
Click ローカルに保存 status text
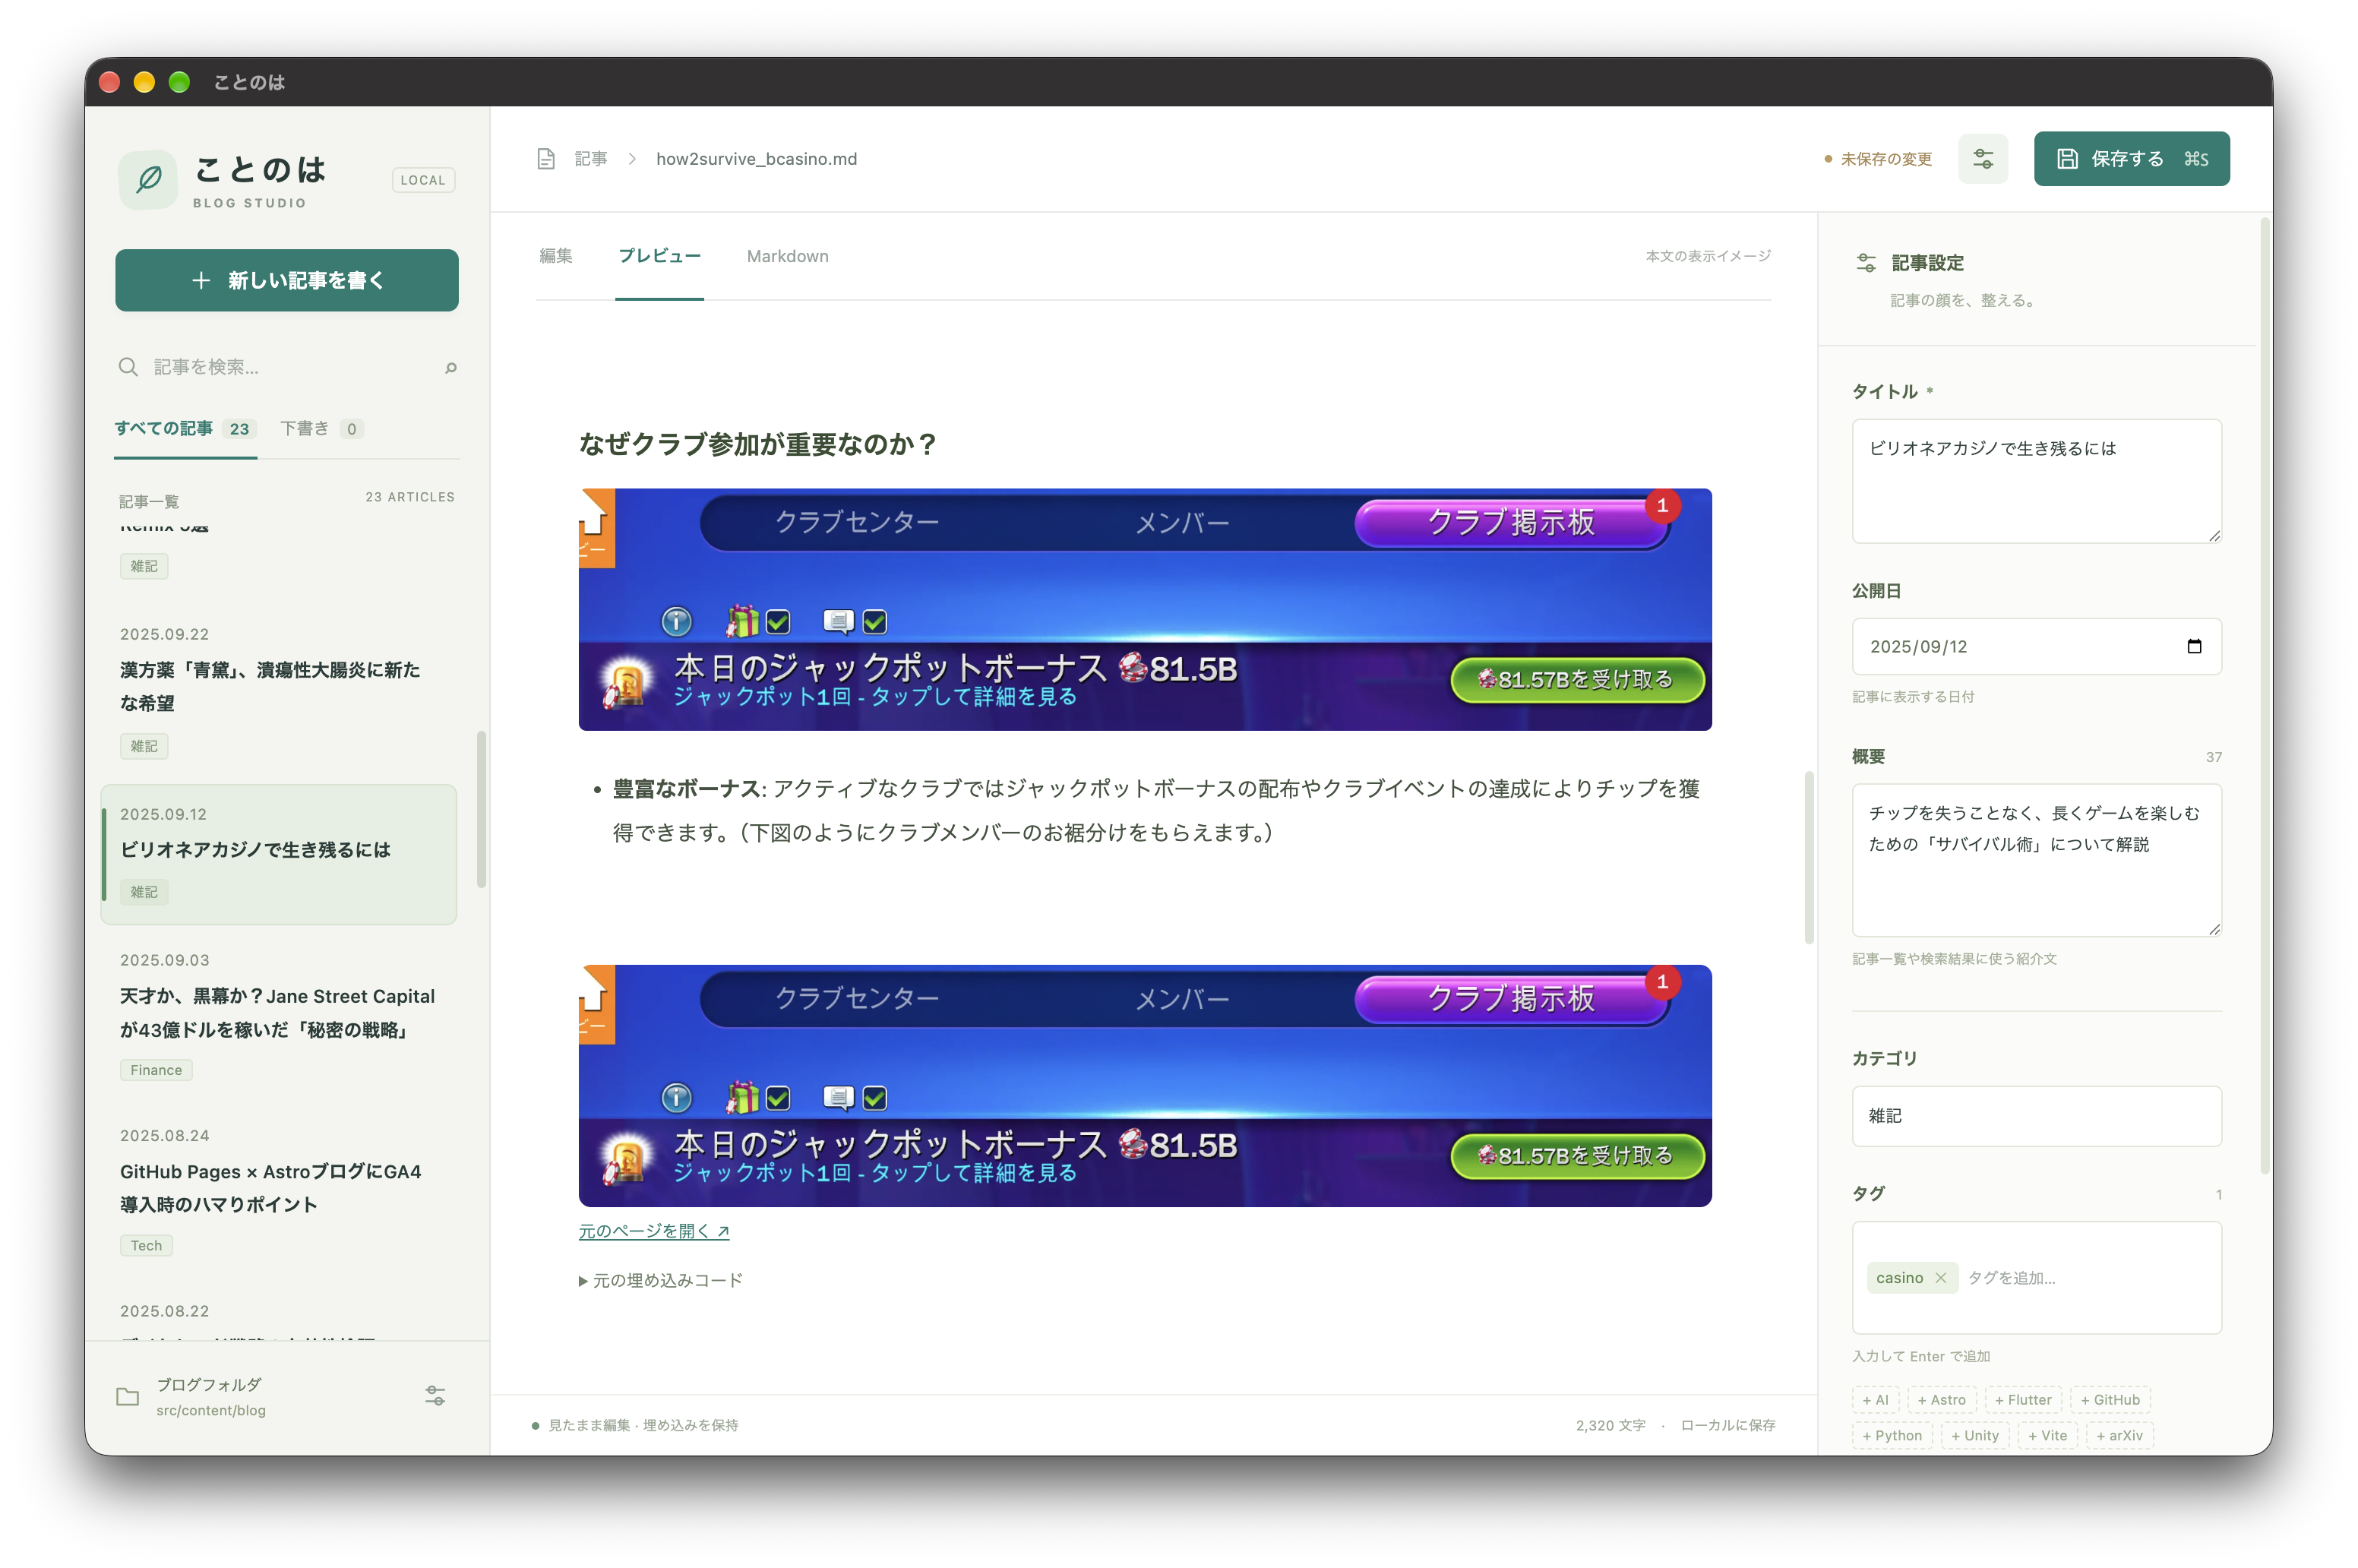pyautogui.click(x=1728, y=1425)
